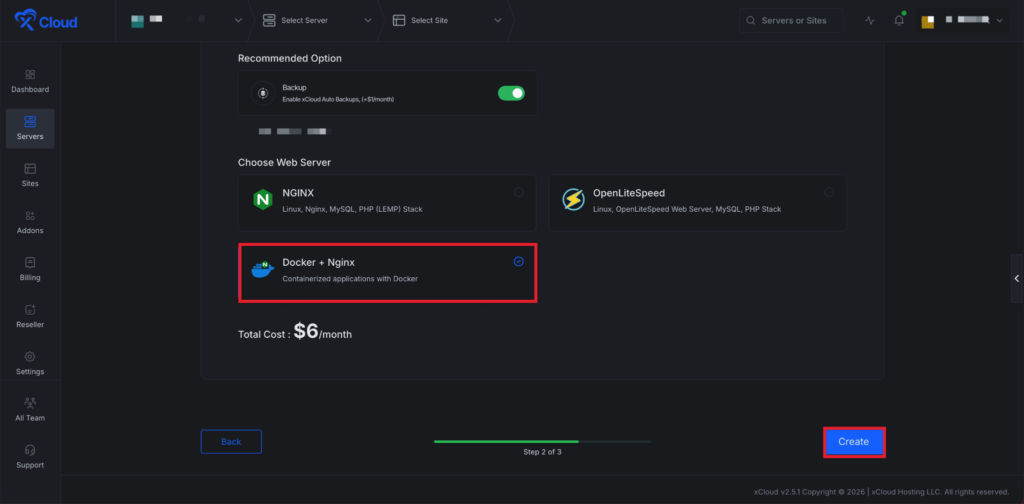
Task: Click the notification bell icon
Action: click(x=898, y=21)
